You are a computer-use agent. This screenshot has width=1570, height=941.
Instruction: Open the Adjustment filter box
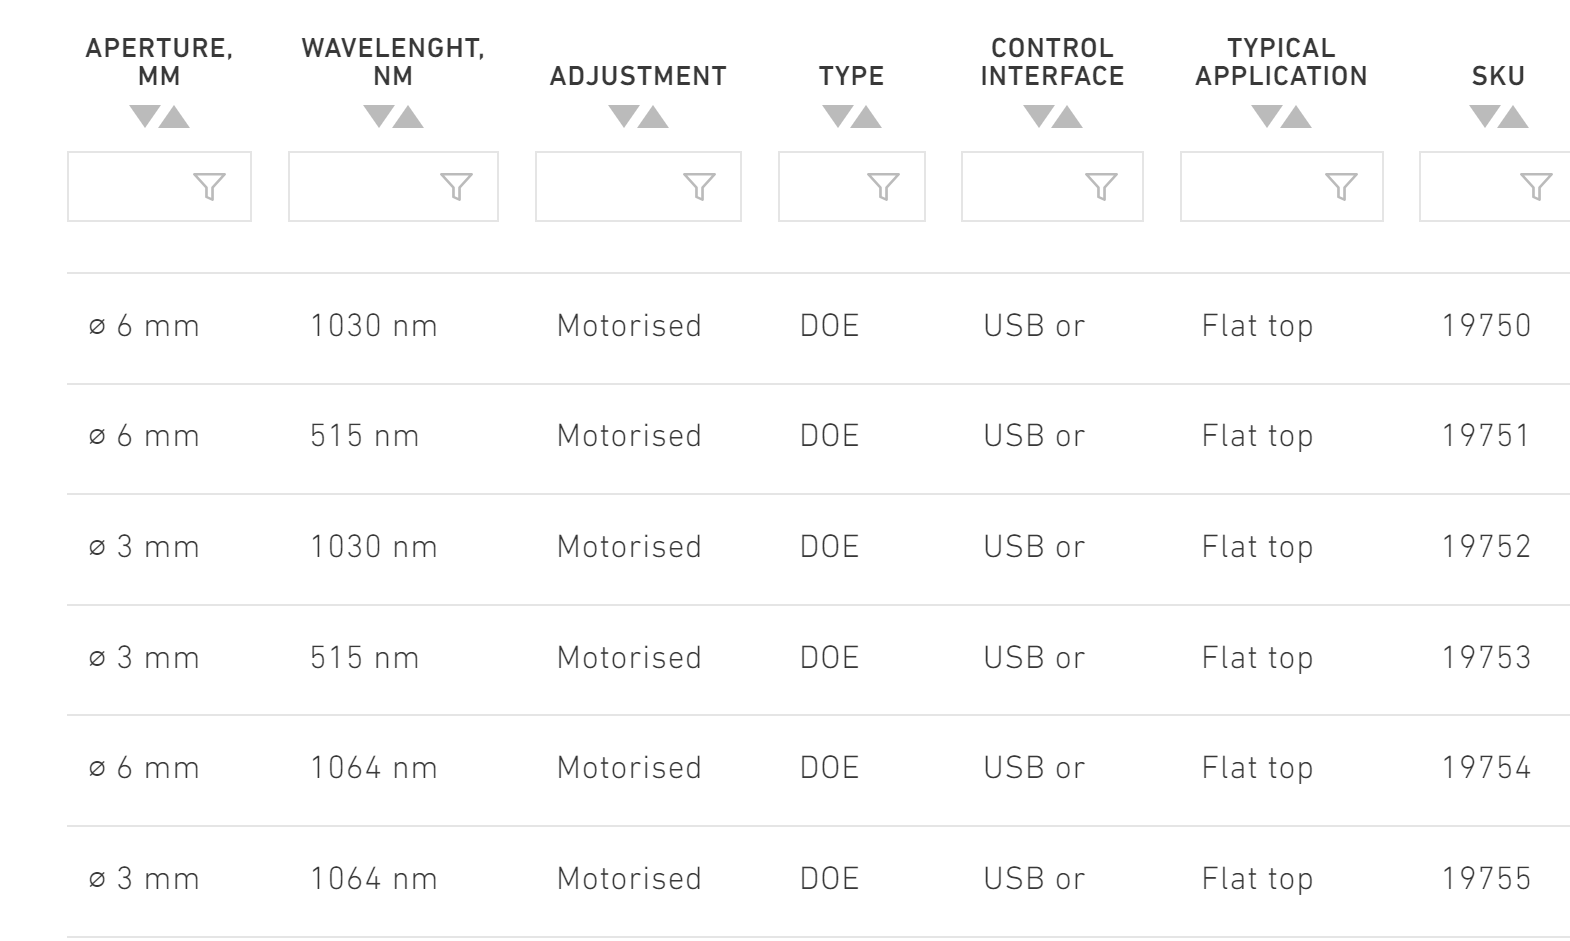pos(638,187)
